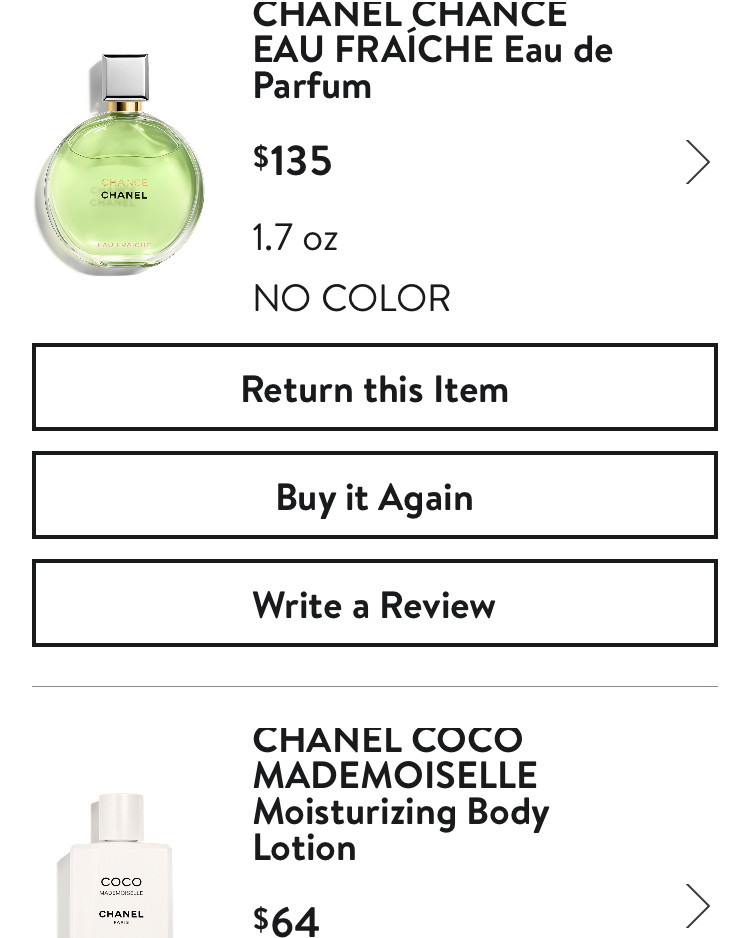Open Chance Eau Fraîche details via right chevron
This screenshot has width=750, height=938.
[x=697, y=162]
